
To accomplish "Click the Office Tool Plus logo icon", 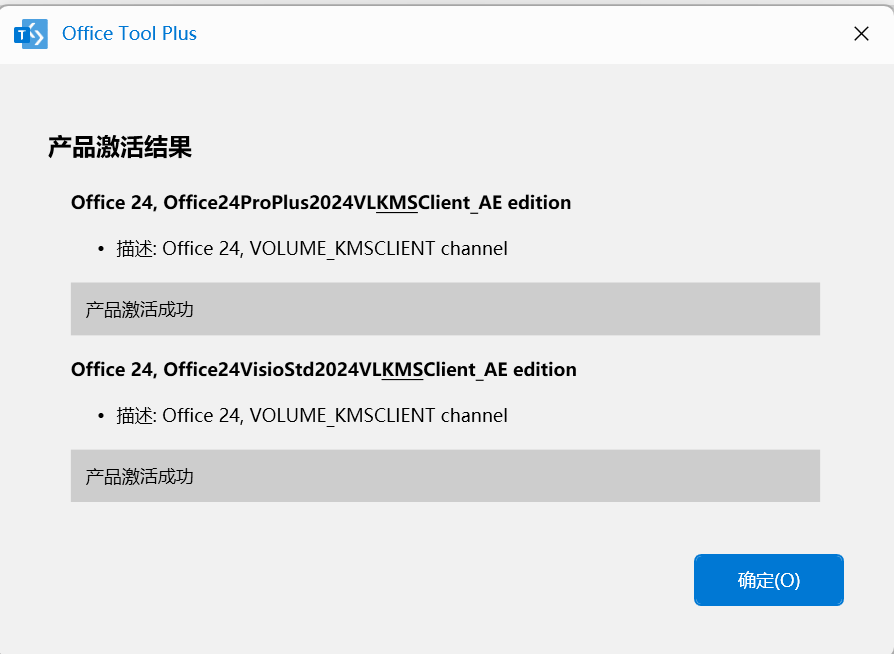I will coord(31,34).
